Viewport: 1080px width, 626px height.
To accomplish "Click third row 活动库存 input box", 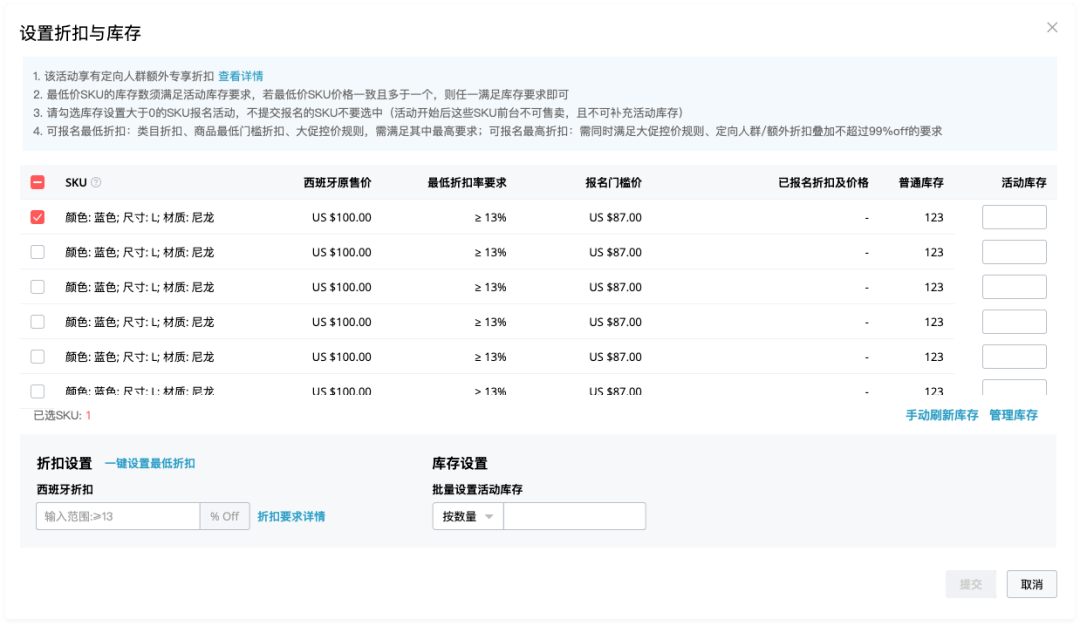I will pyautogui.click(x=1014, y=287).
